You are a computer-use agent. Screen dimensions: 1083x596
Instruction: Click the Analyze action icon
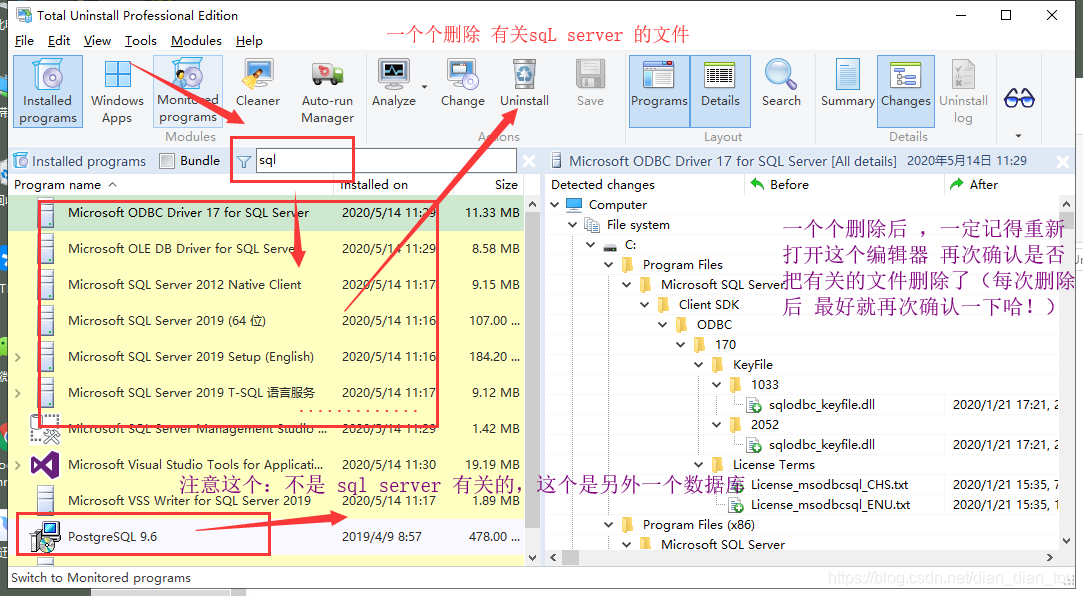tap(393, 75)
